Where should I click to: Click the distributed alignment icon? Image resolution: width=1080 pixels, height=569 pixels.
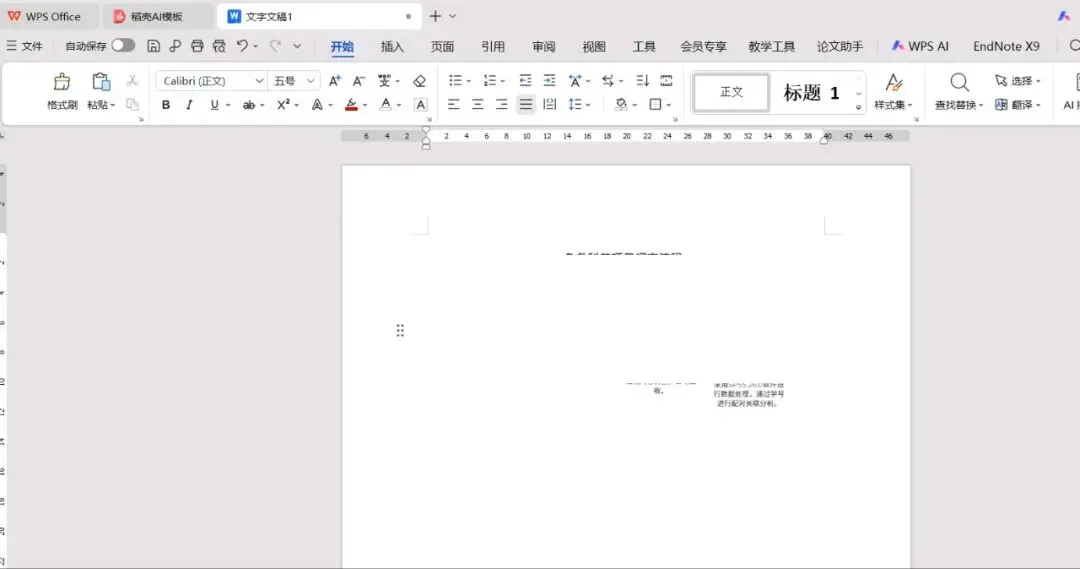click(550, 105)
